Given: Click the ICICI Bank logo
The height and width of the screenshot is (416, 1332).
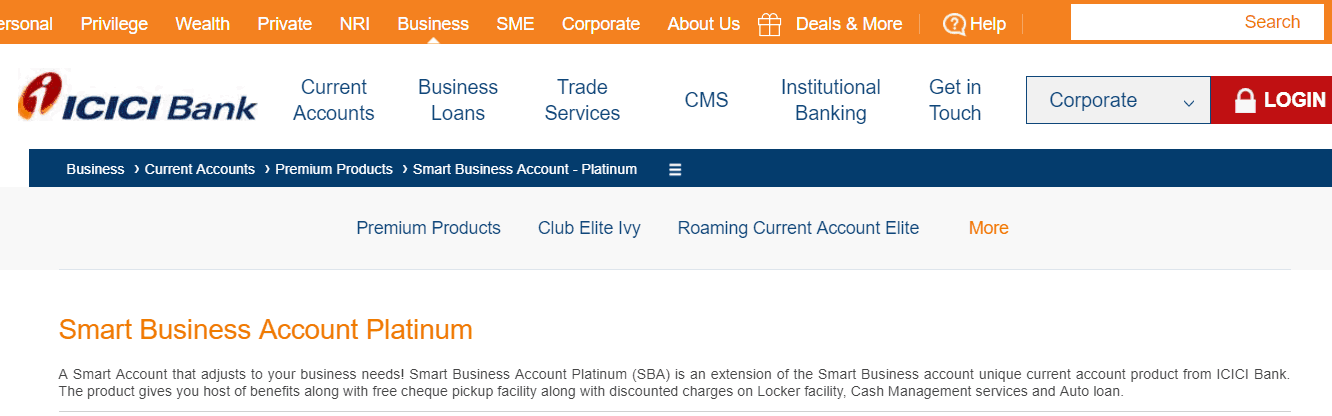Looking at the screenshot, I should coord(137,99).
